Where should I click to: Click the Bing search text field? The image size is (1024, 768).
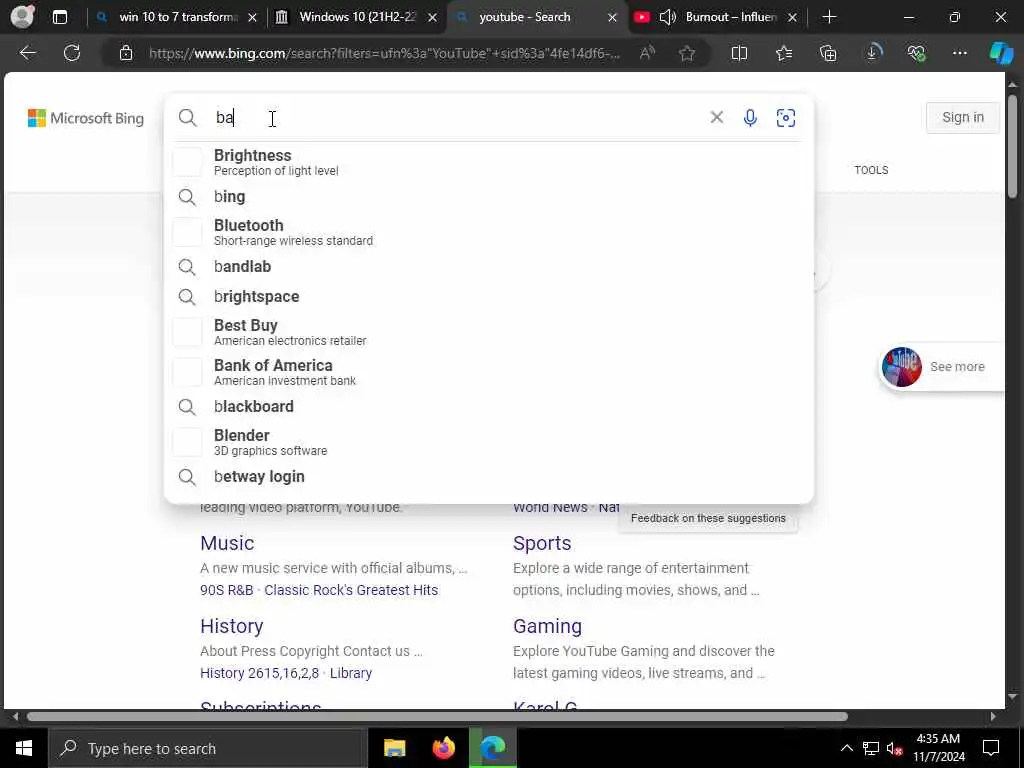coord(457,118)
